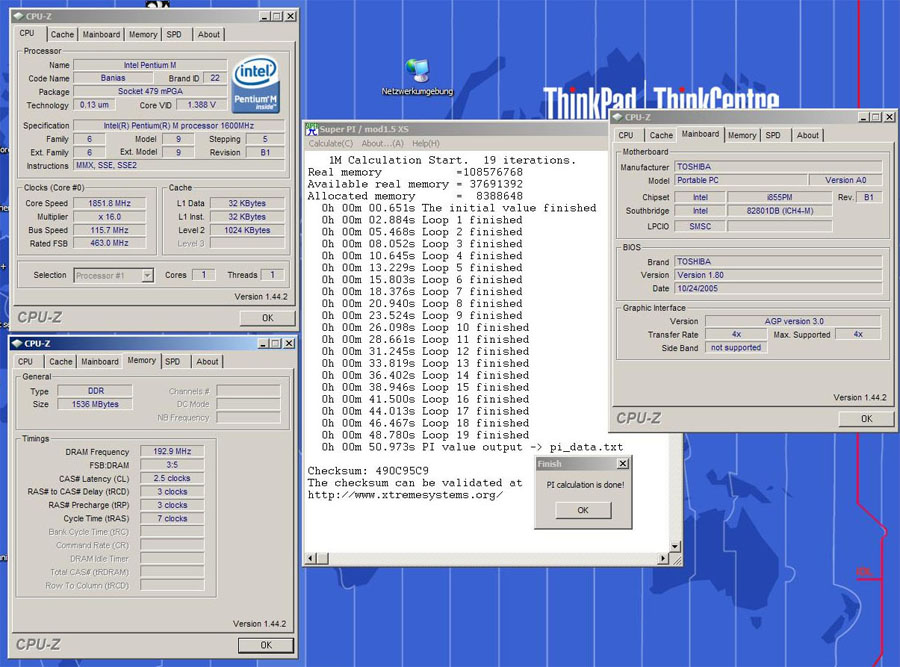Image resolution: width=900 pixels, height=667 pixels.
Task: Click OK in the top-left CPU-Z window
Action: 267,318
